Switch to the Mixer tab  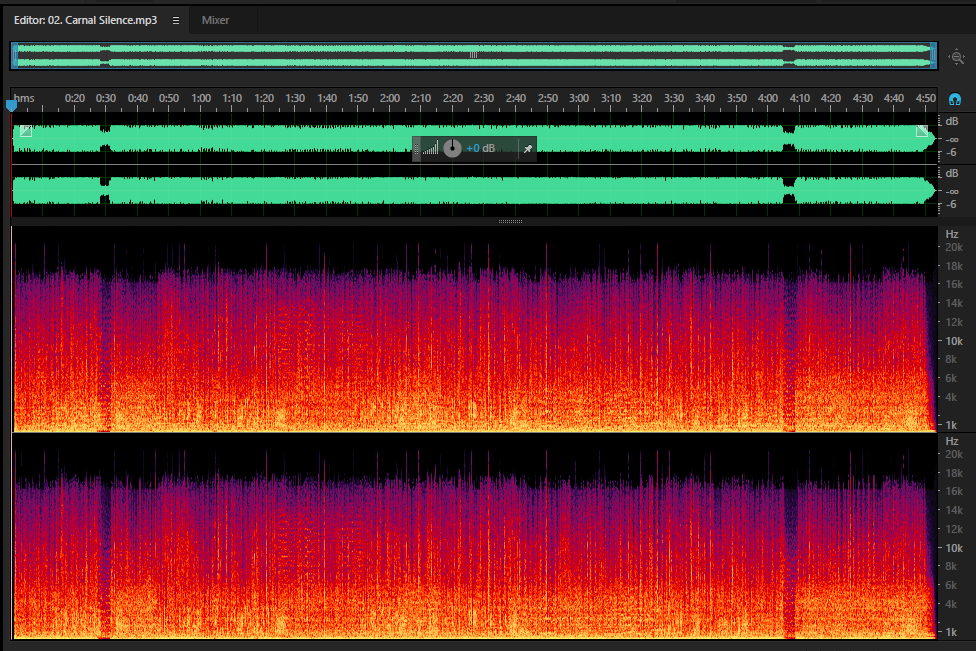(215, 20)
